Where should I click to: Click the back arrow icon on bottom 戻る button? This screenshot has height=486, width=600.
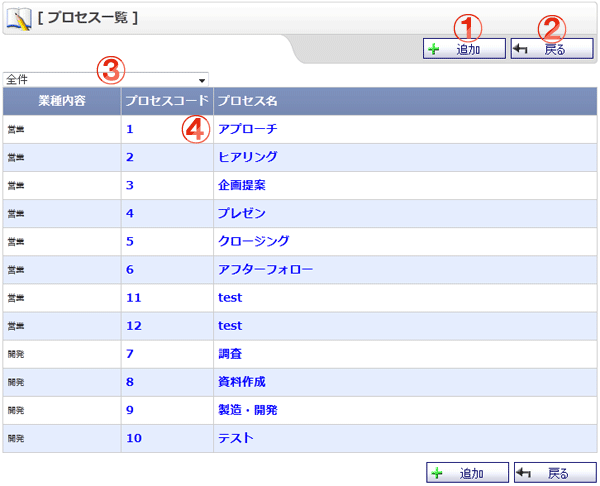coord(523,473)
